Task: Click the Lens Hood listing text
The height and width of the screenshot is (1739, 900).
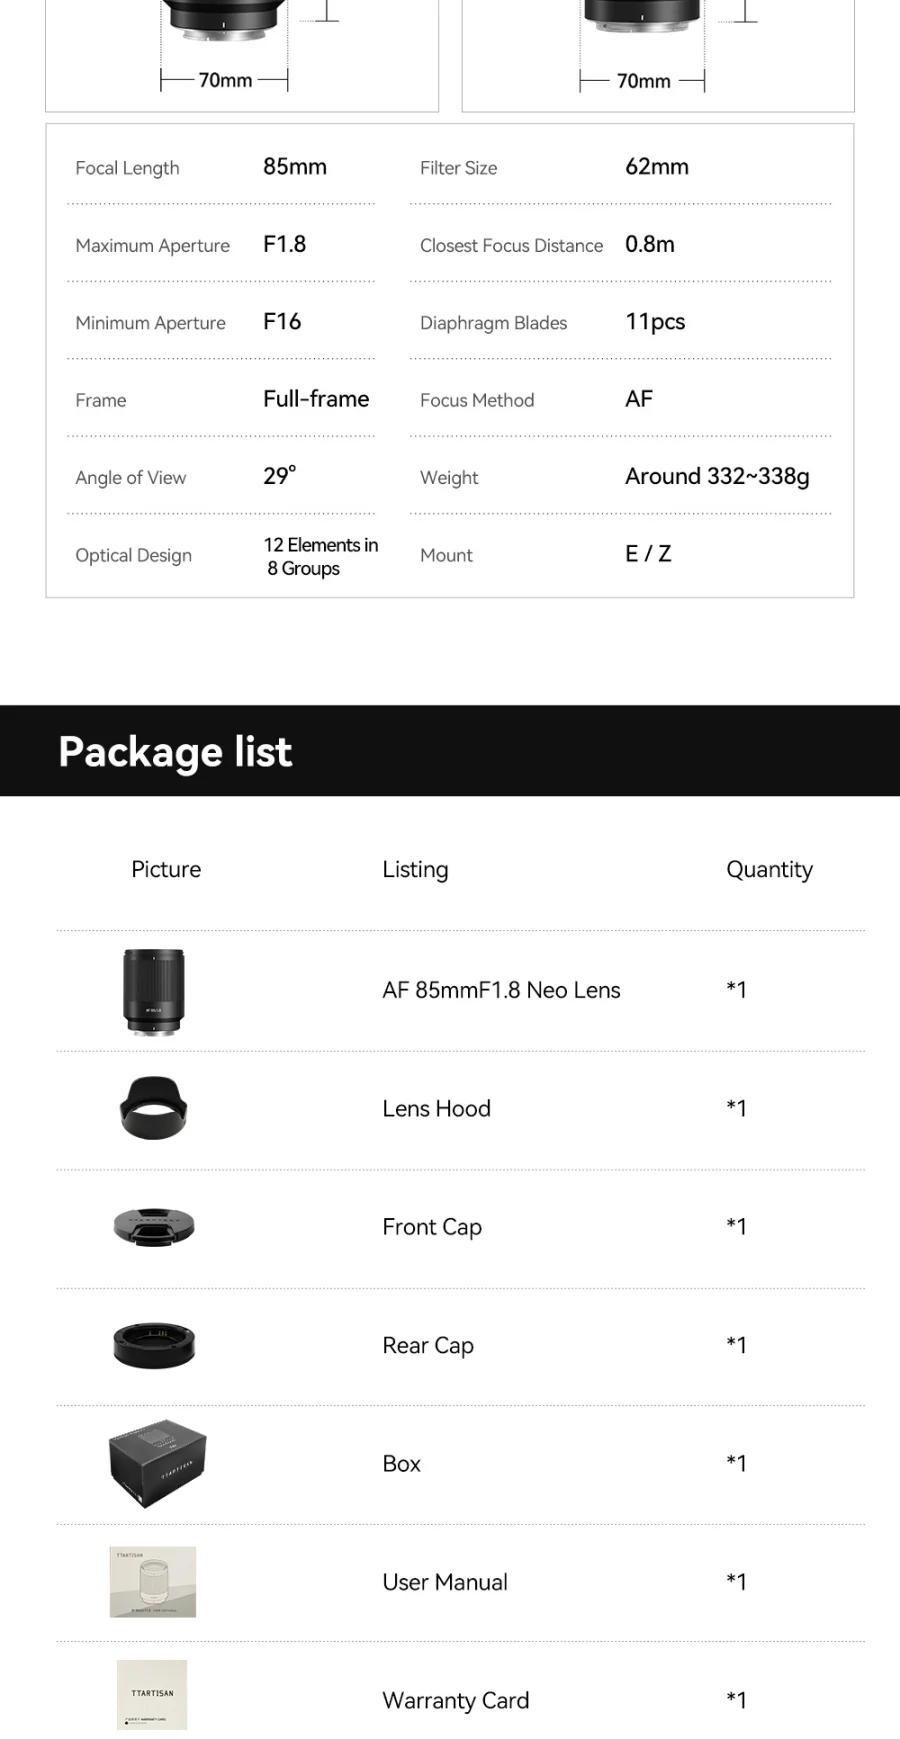Action: (x=436, y=1108)
